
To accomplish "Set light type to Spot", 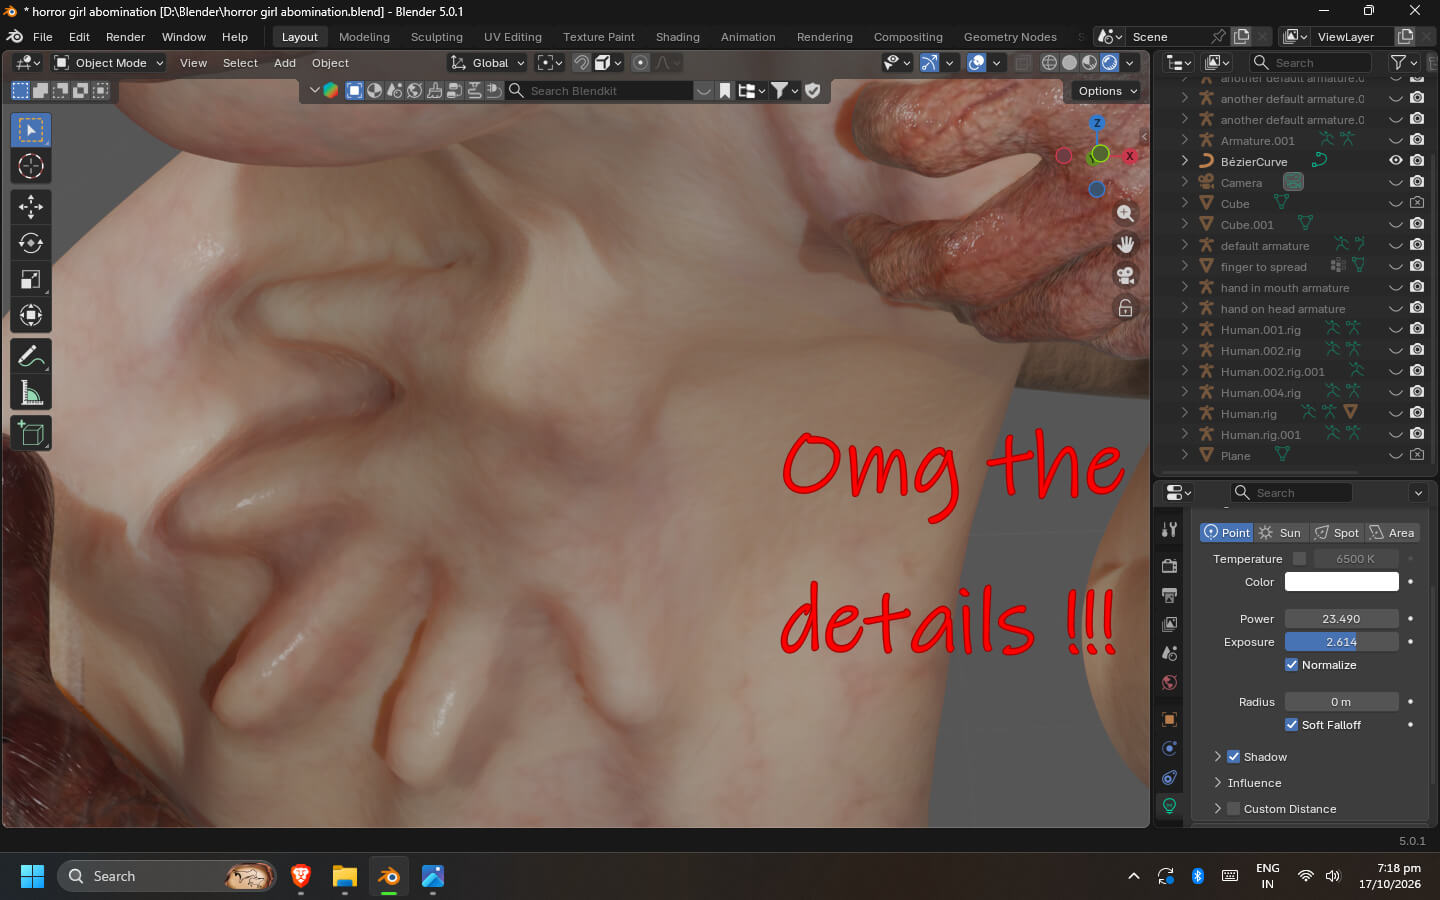I will [1337, 533].
